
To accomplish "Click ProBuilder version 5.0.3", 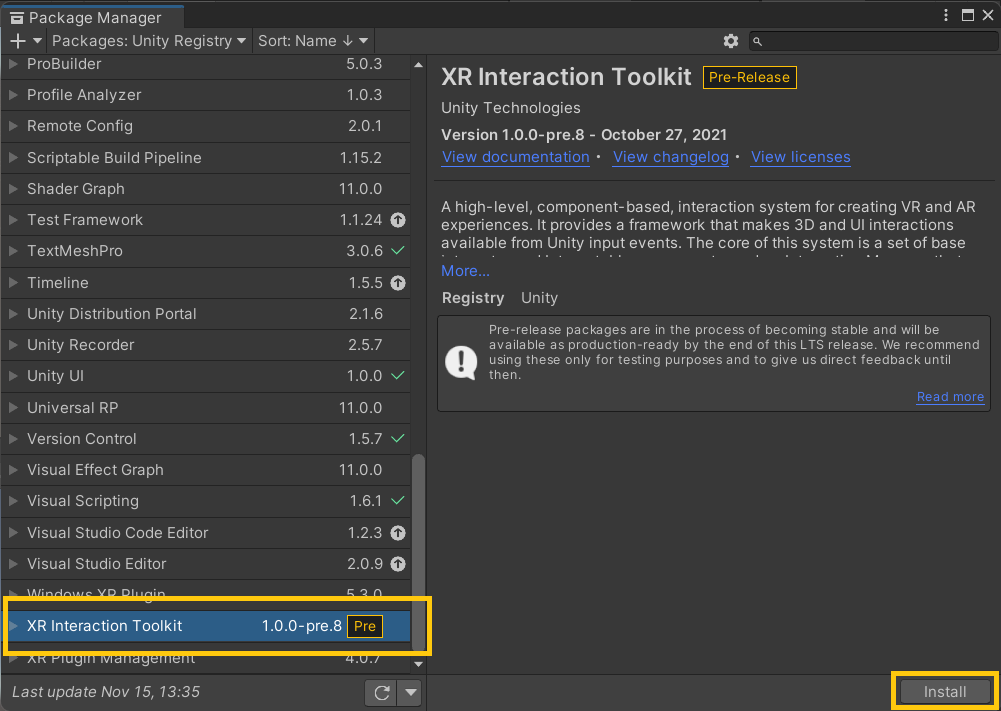I will coord(364,64).
